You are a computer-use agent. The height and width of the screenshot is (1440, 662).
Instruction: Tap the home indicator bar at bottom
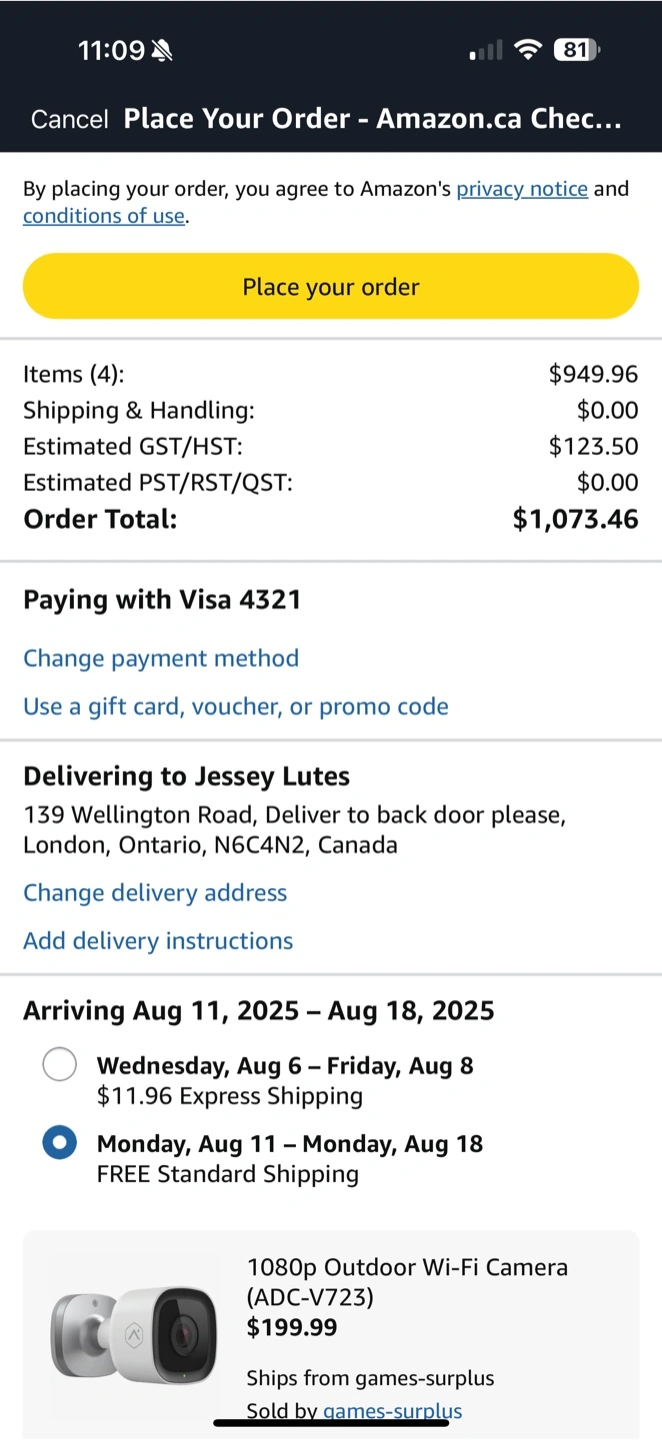[331, 1422]
